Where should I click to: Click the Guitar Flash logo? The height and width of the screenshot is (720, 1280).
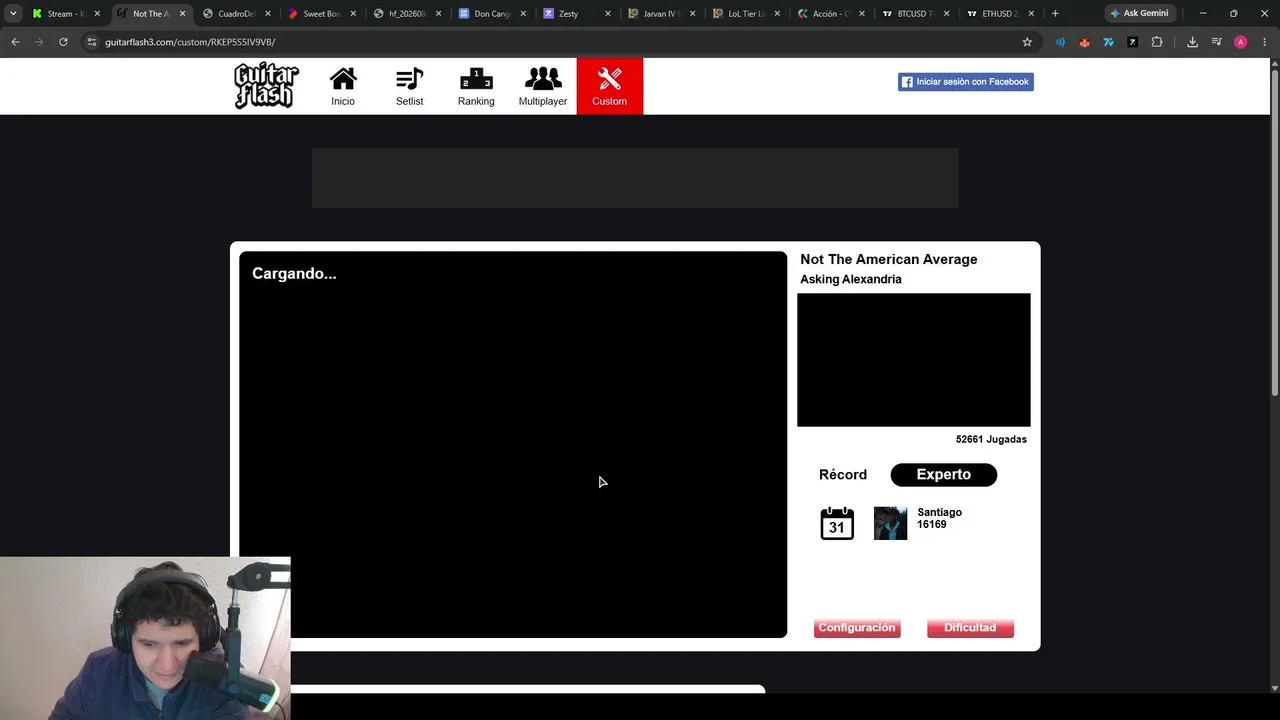[x=266, y=86]
